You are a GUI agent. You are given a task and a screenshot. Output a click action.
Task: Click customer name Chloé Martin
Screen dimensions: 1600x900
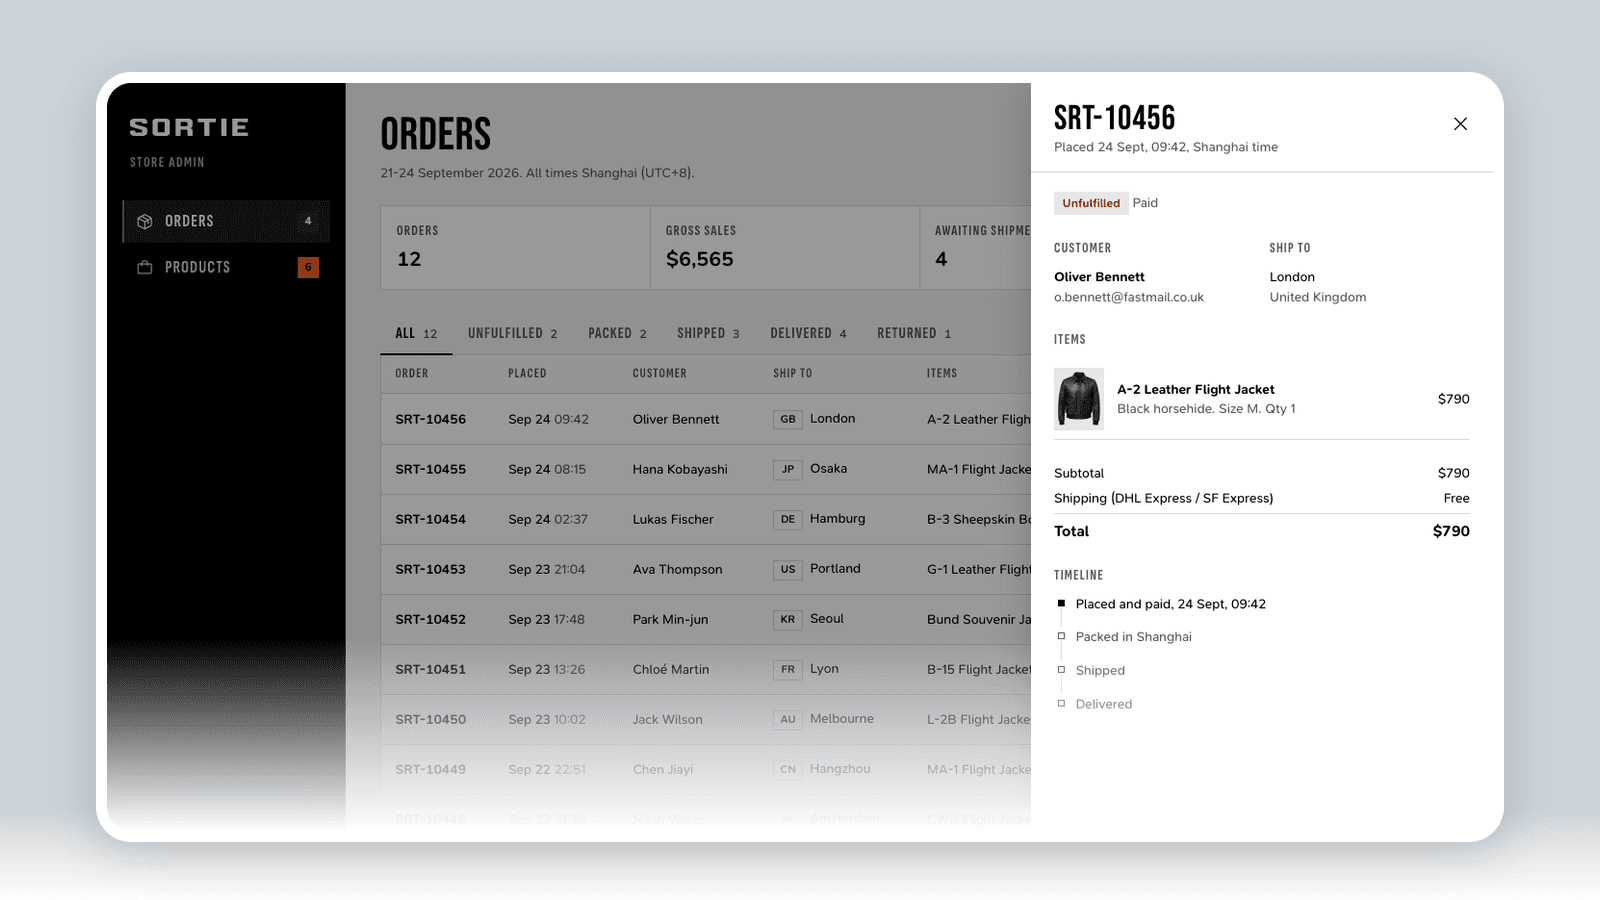click(x=671, y=669)
